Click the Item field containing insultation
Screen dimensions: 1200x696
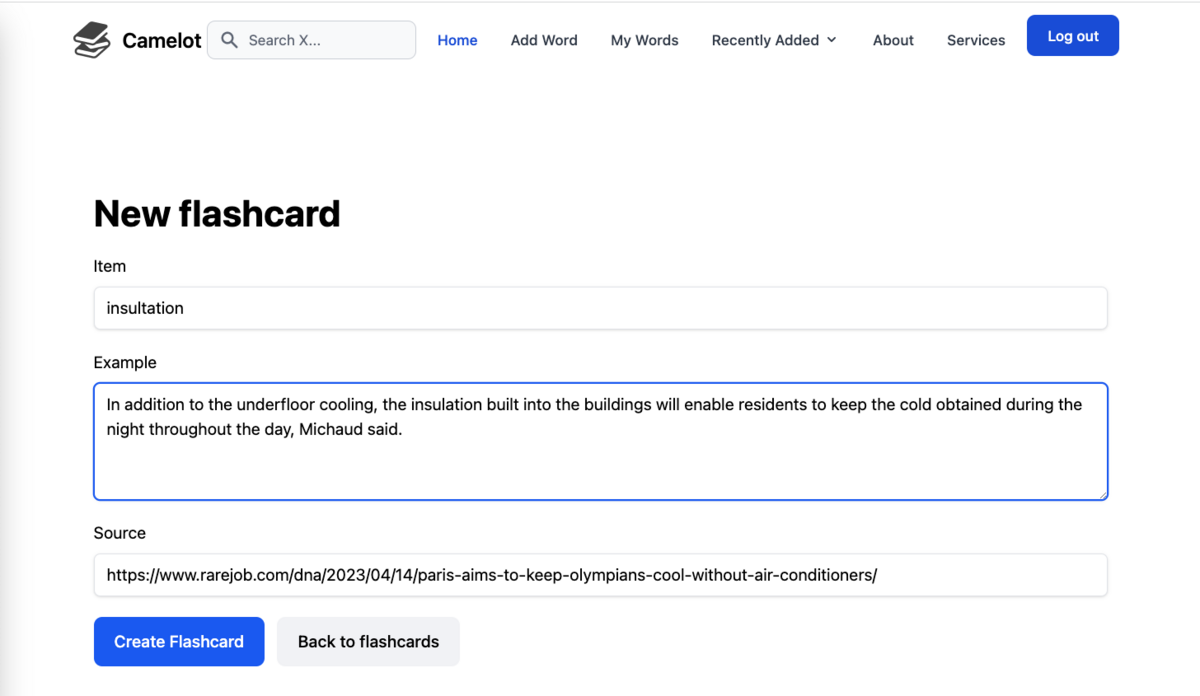[x=600, y=308]
